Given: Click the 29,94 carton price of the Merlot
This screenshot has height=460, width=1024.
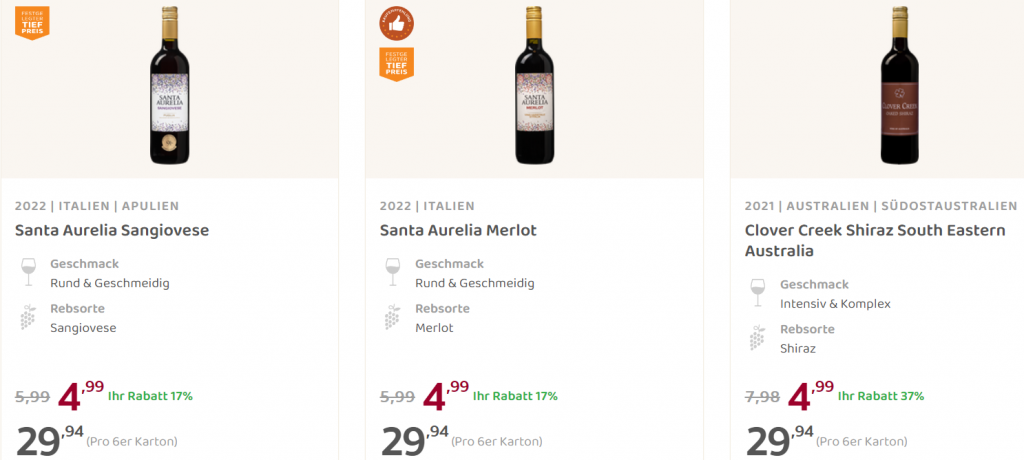Looking at the screenshot, I should 414,441.
